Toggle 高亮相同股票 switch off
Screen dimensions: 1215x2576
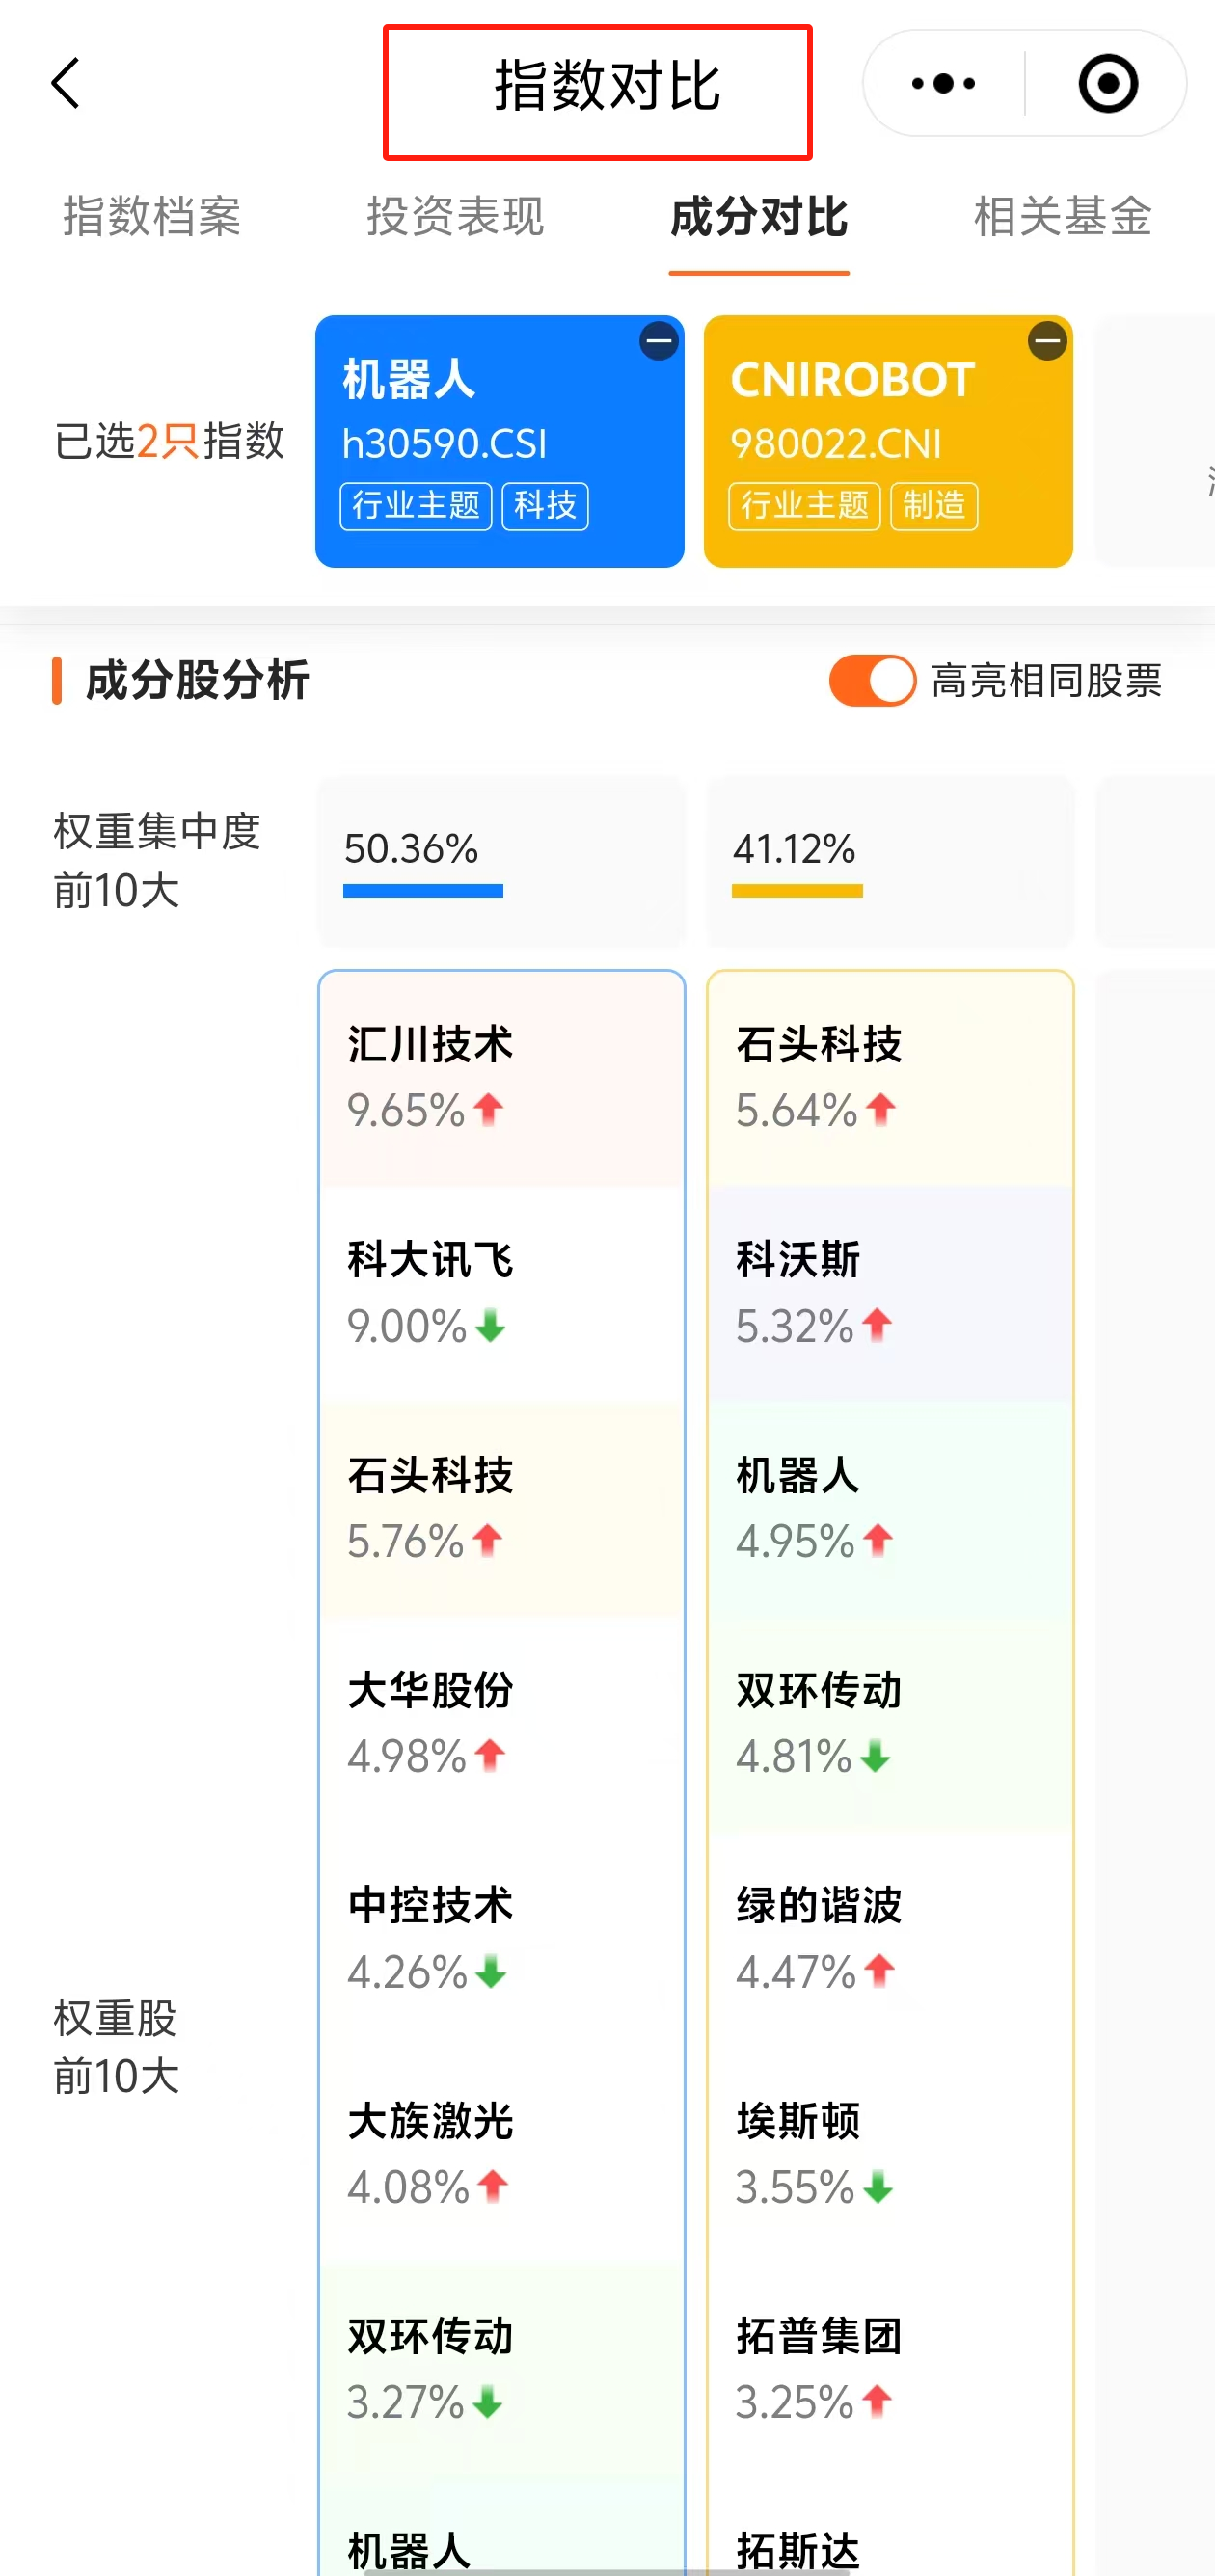(x=872, y=681)
